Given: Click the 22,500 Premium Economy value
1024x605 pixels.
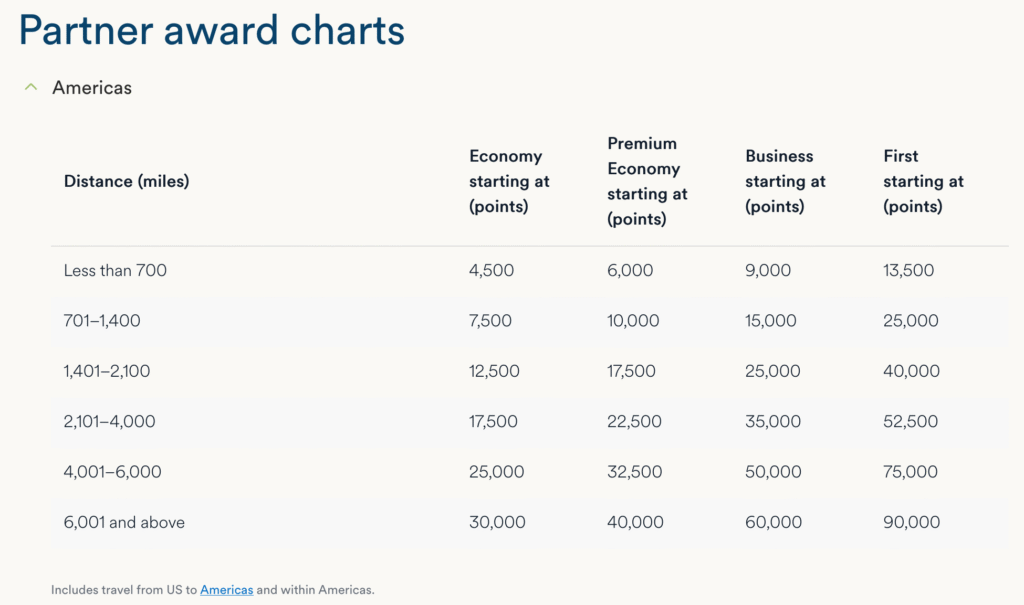Looking at the screenshot, I should [x=636, y=421].
